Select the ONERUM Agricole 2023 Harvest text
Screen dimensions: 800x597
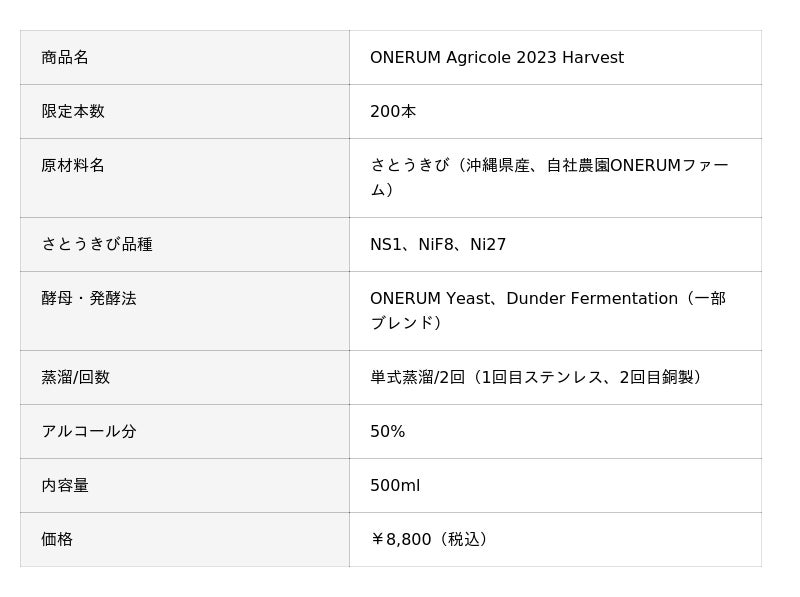496,58
